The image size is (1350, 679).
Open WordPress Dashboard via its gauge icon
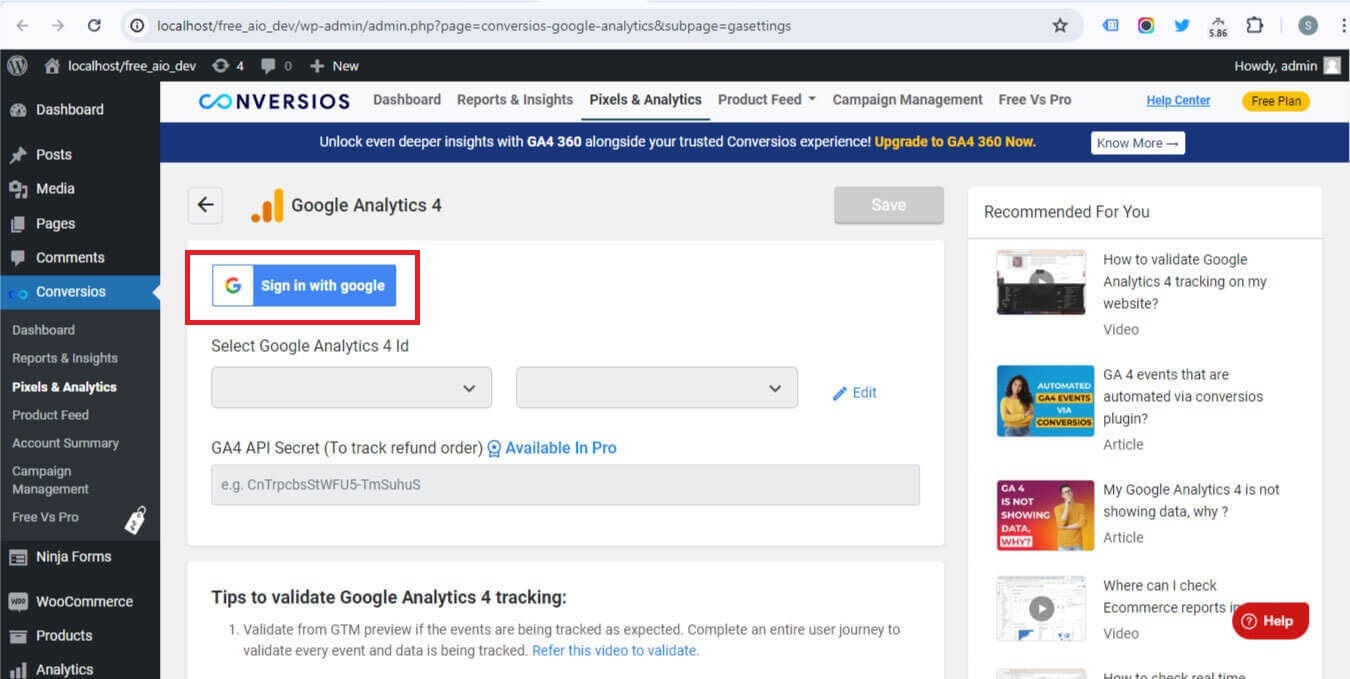pos(18,110)
